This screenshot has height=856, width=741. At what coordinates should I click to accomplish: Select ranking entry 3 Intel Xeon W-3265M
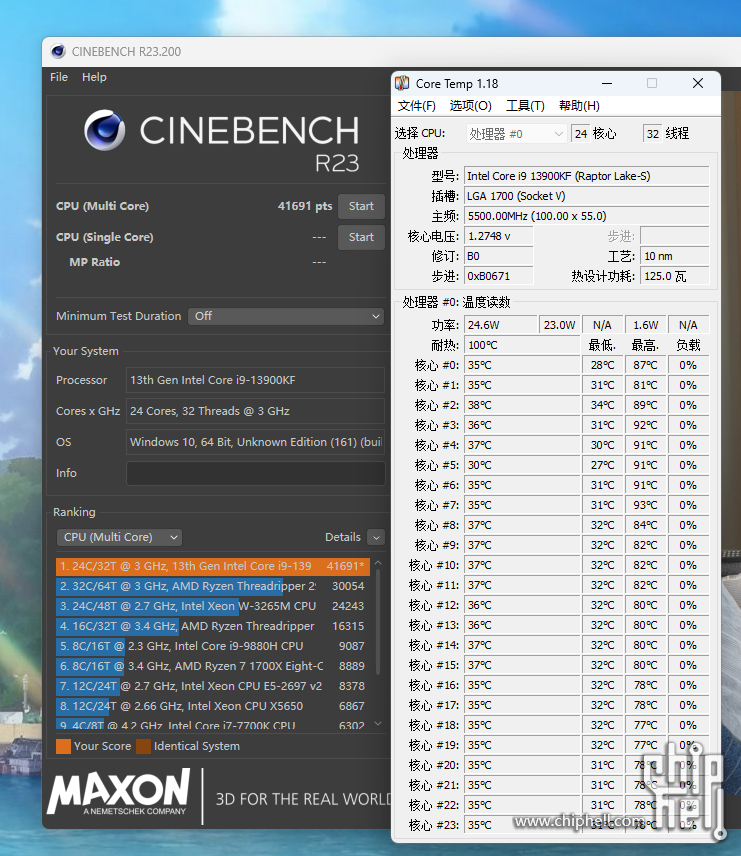[x=213, y=607]
